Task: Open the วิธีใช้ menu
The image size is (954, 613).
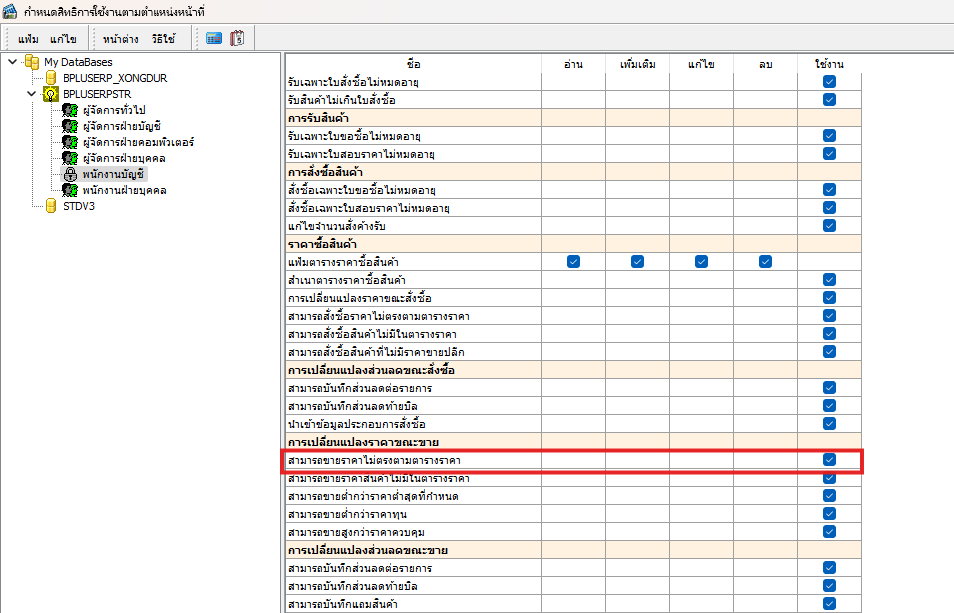Action: 163,39
